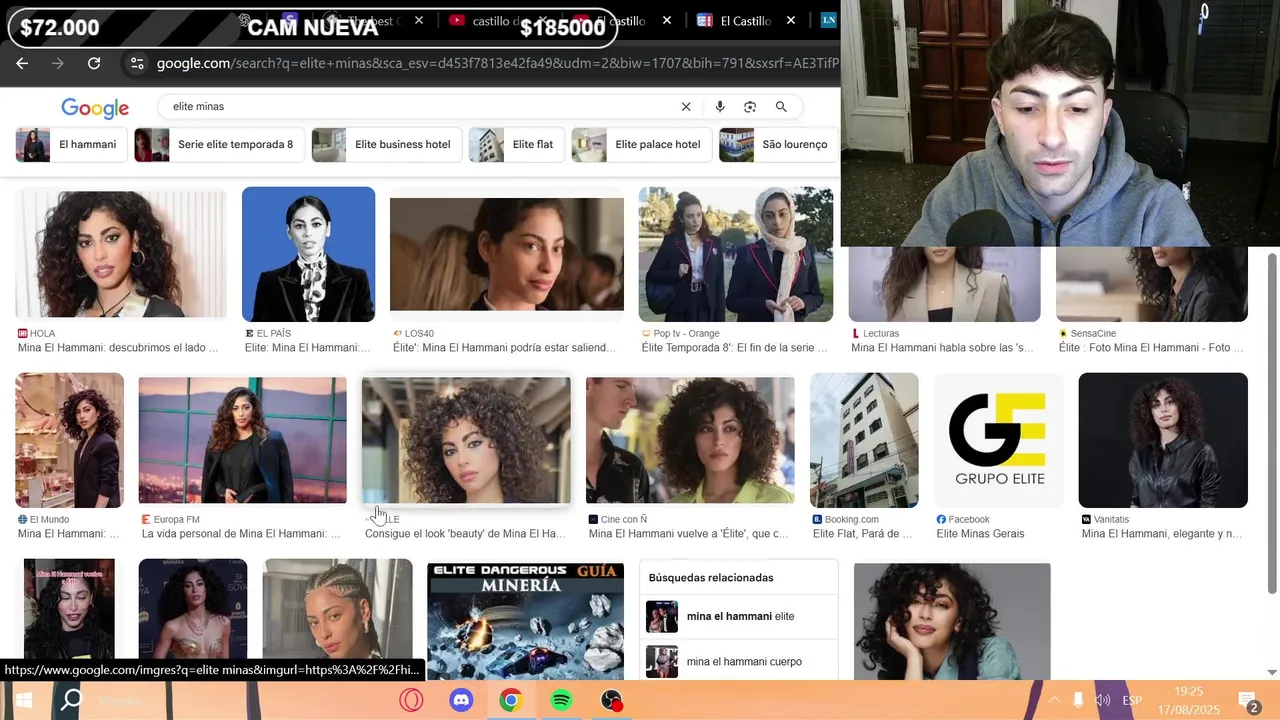
Task: Open the El Mundo image thumbnail
Action: point(69,440)
